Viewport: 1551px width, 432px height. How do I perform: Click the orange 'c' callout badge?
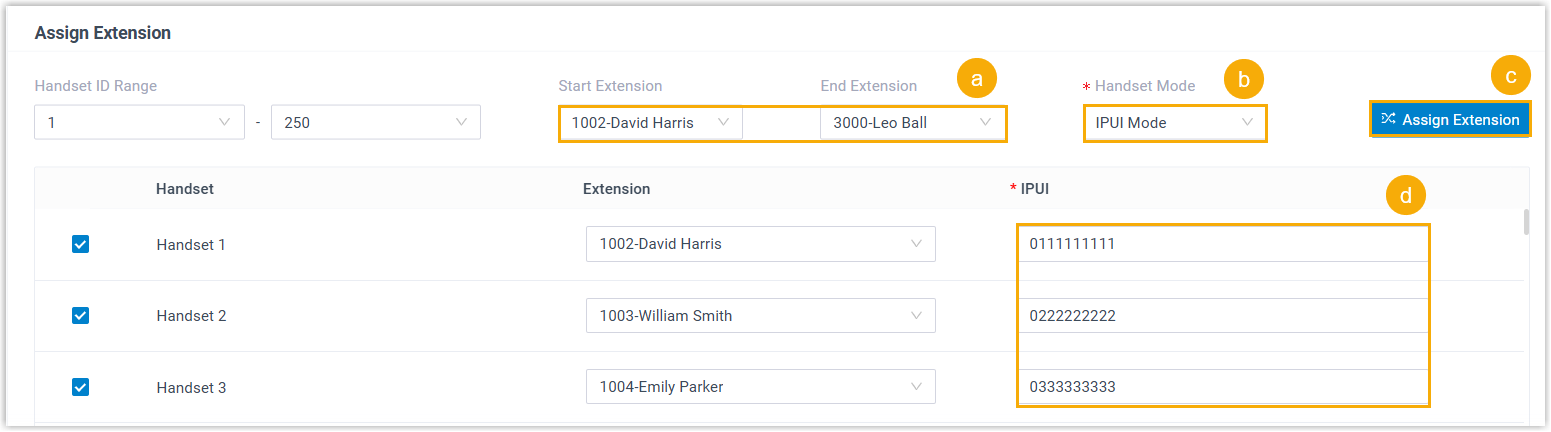(1510, 75)
